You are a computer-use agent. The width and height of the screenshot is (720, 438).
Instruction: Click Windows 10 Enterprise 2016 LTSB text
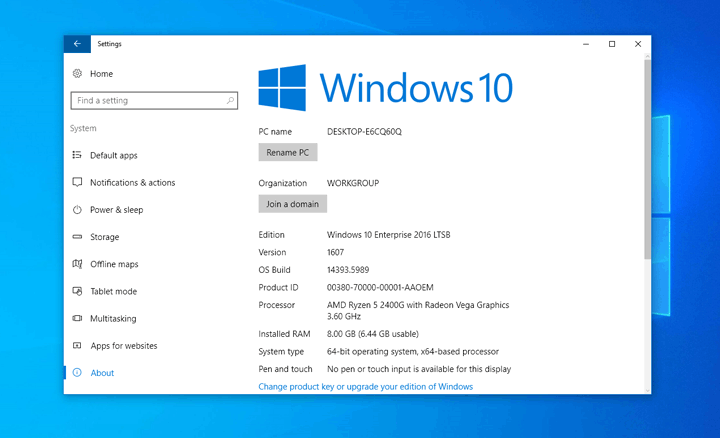point(388,235)
